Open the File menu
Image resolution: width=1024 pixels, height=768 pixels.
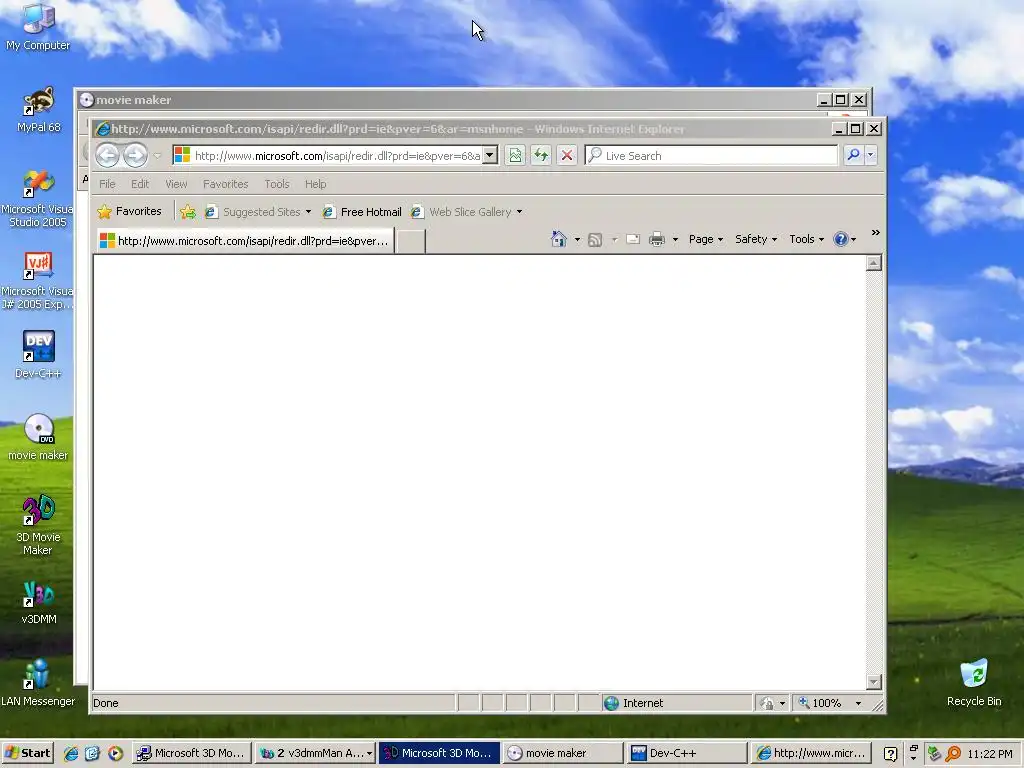point(107,184)
